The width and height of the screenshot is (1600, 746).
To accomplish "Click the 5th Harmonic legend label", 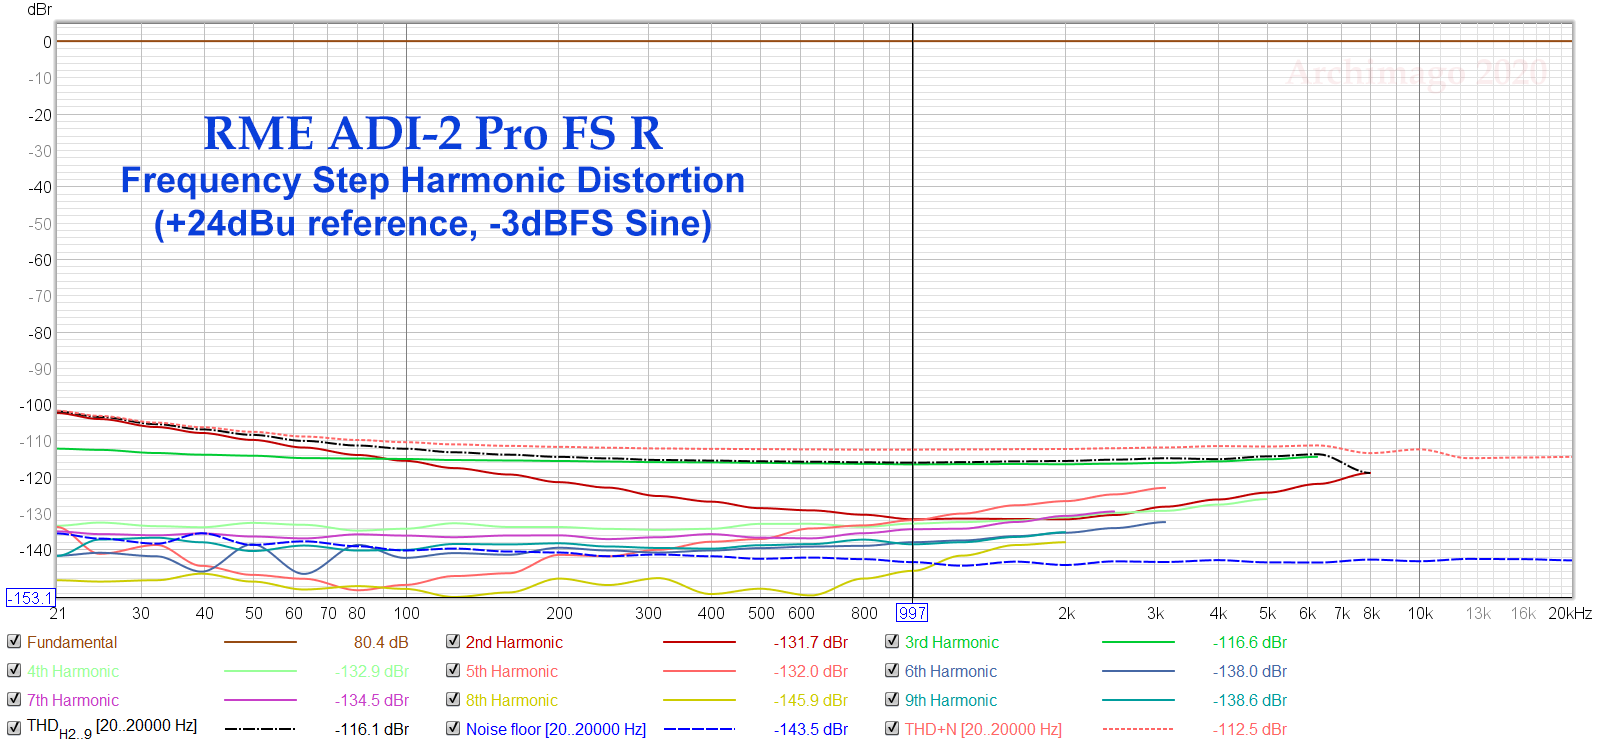I will tap(512, 671).
